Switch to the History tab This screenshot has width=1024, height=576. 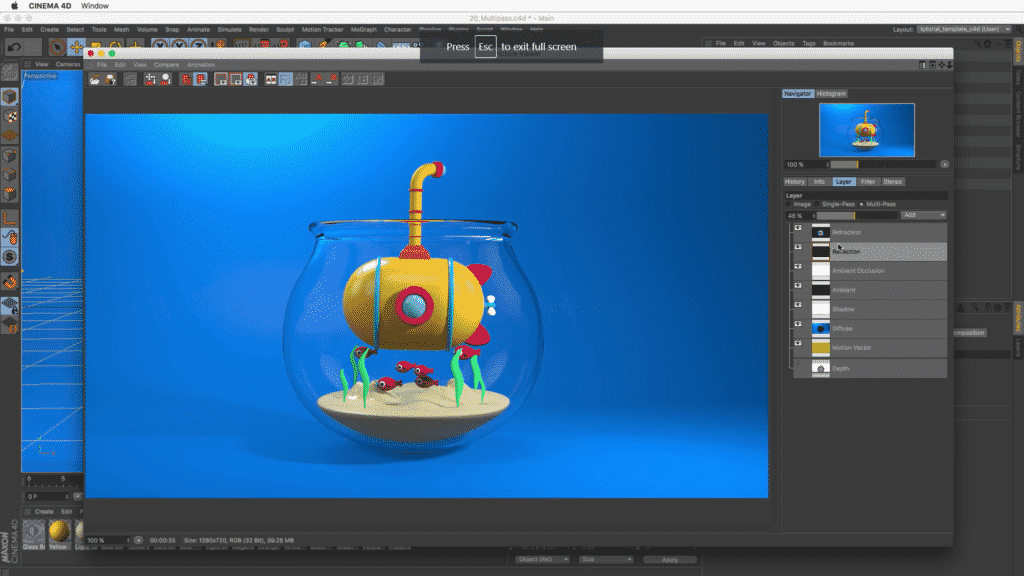point(794,182)
